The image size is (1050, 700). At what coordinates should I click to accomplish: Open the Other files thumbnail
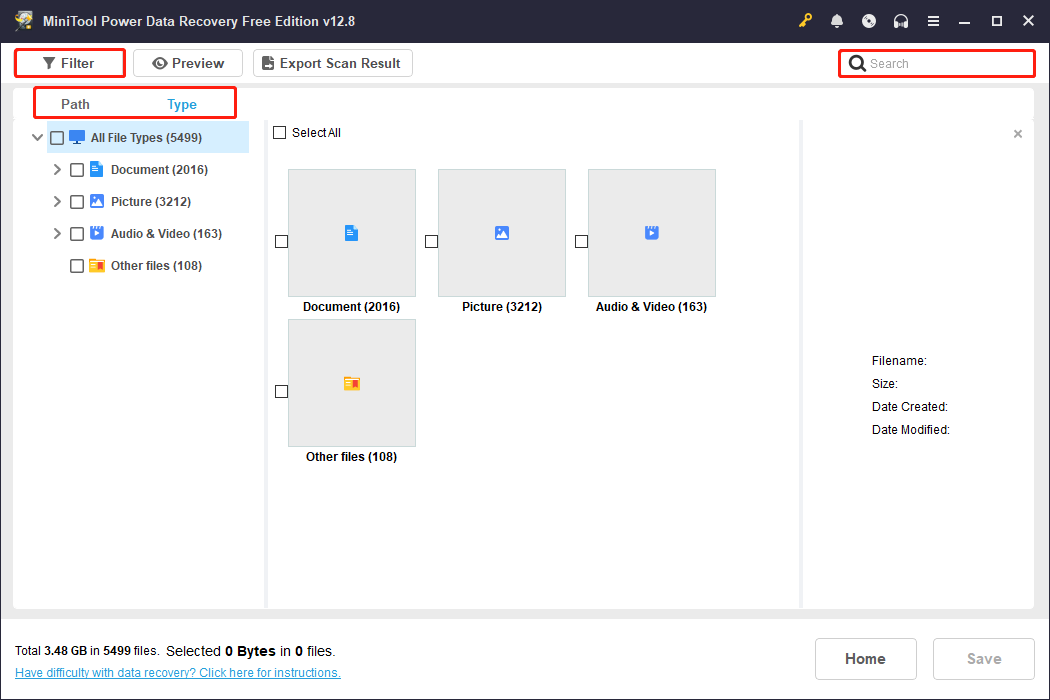pyautogui.click(x=351, y=383)
